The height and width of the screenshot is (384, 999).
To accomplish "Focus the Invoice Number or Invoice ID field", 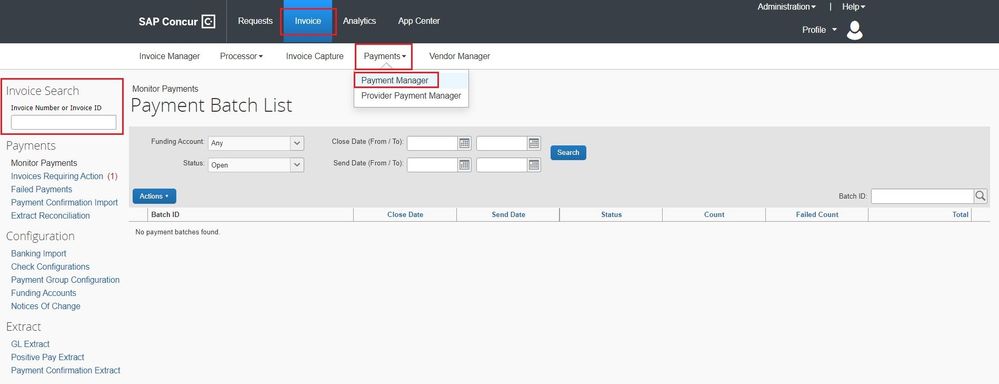I will point(64,122).
